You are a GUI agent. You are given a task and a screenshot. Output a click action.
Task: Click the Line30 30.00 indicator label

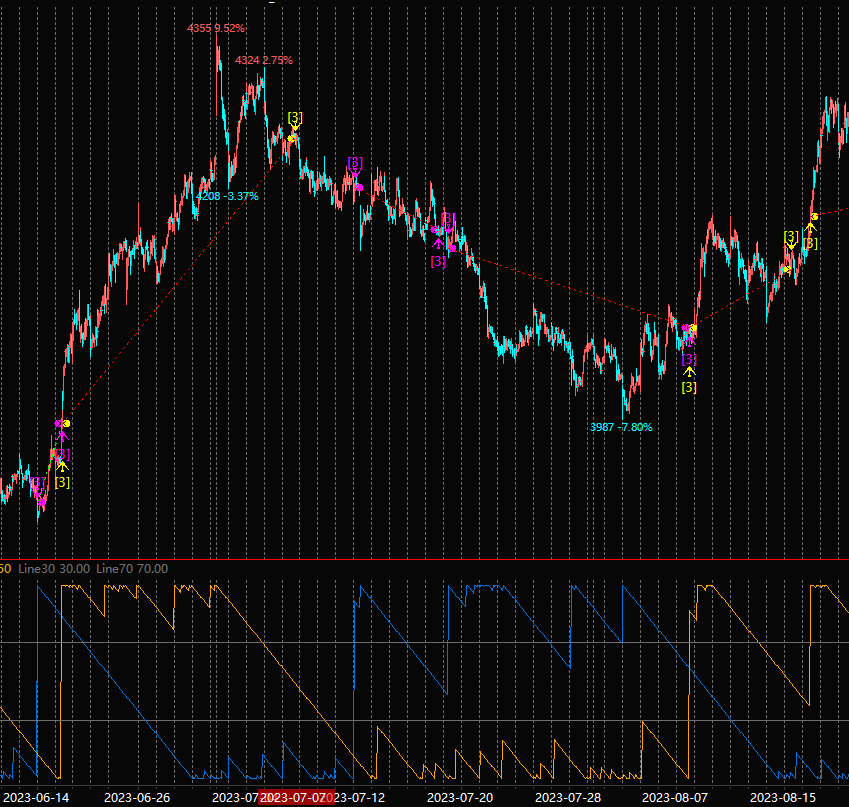pyautogui.click(x=54, y=568)
